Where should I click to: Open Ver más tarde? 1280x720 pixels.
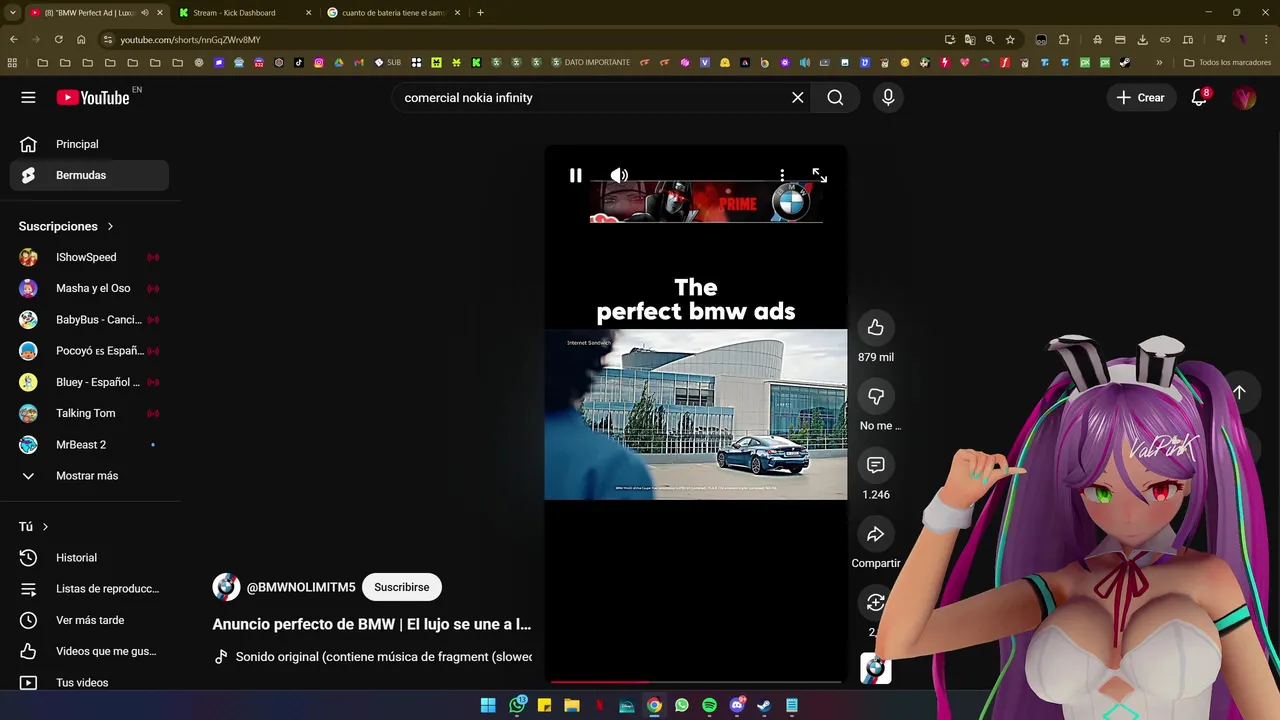coord(90,620)
